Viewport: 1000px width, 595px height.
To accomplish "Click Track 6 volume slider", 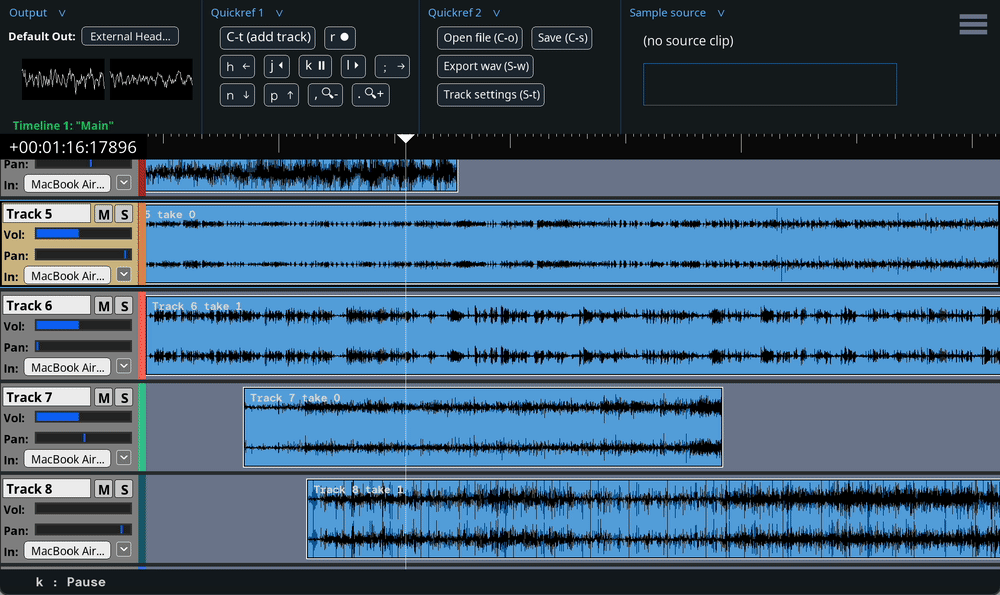I will tap(82, 325).
